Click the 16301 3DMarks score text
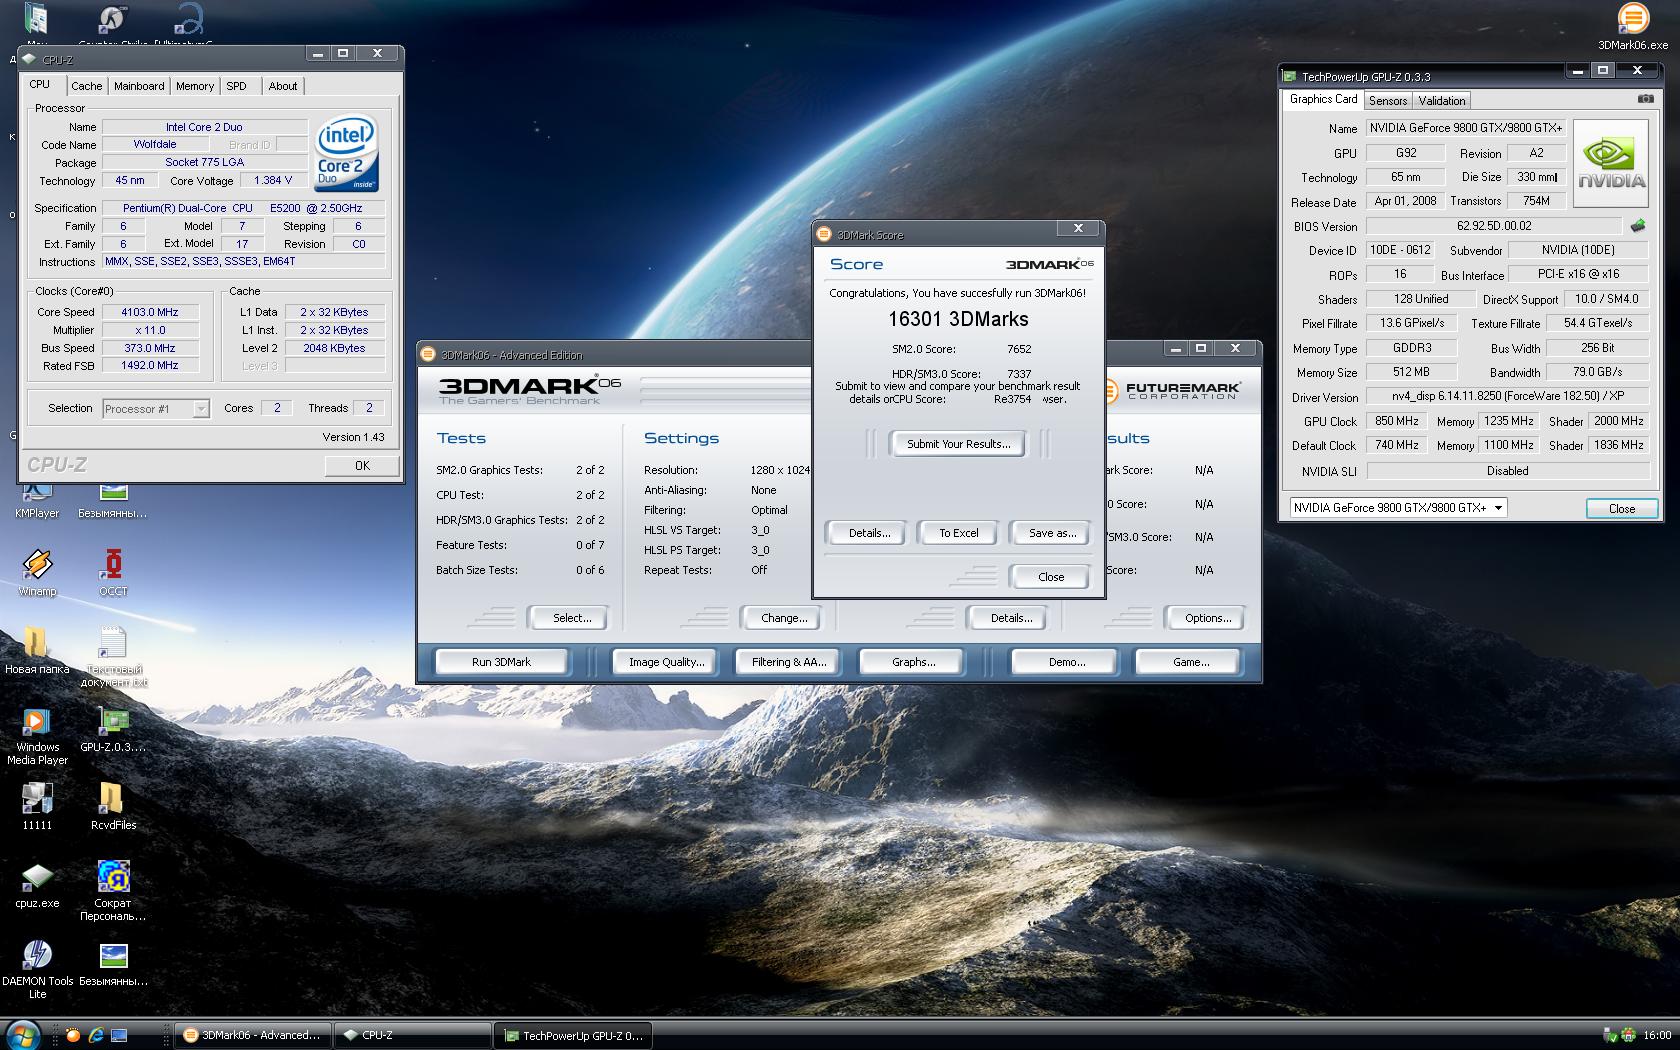The width and height of the screenshot is (1680, 1050). (x=958, y=319)
